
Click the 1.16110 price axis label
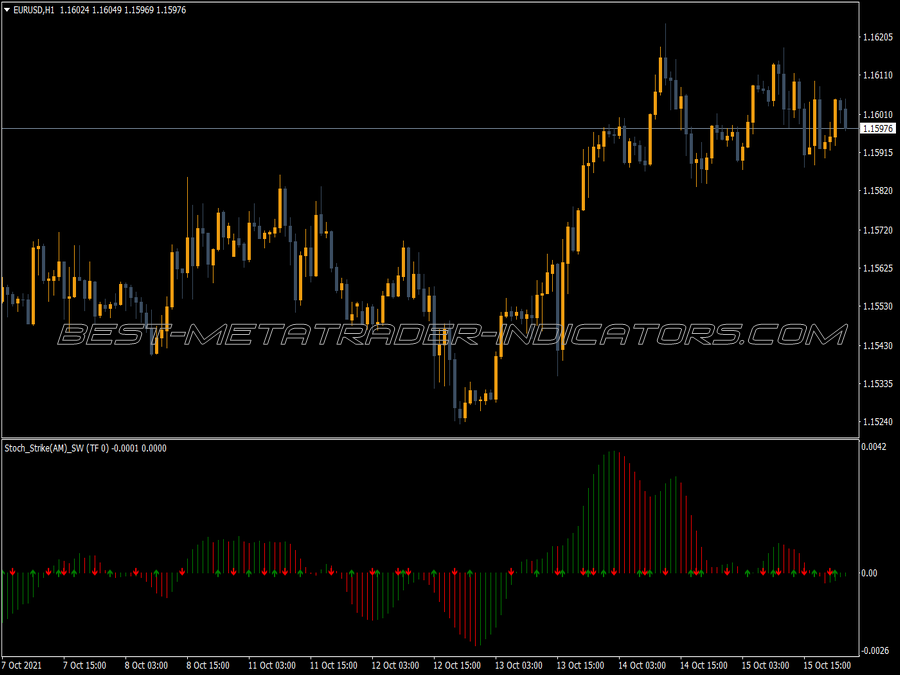[x=878, y=75]
